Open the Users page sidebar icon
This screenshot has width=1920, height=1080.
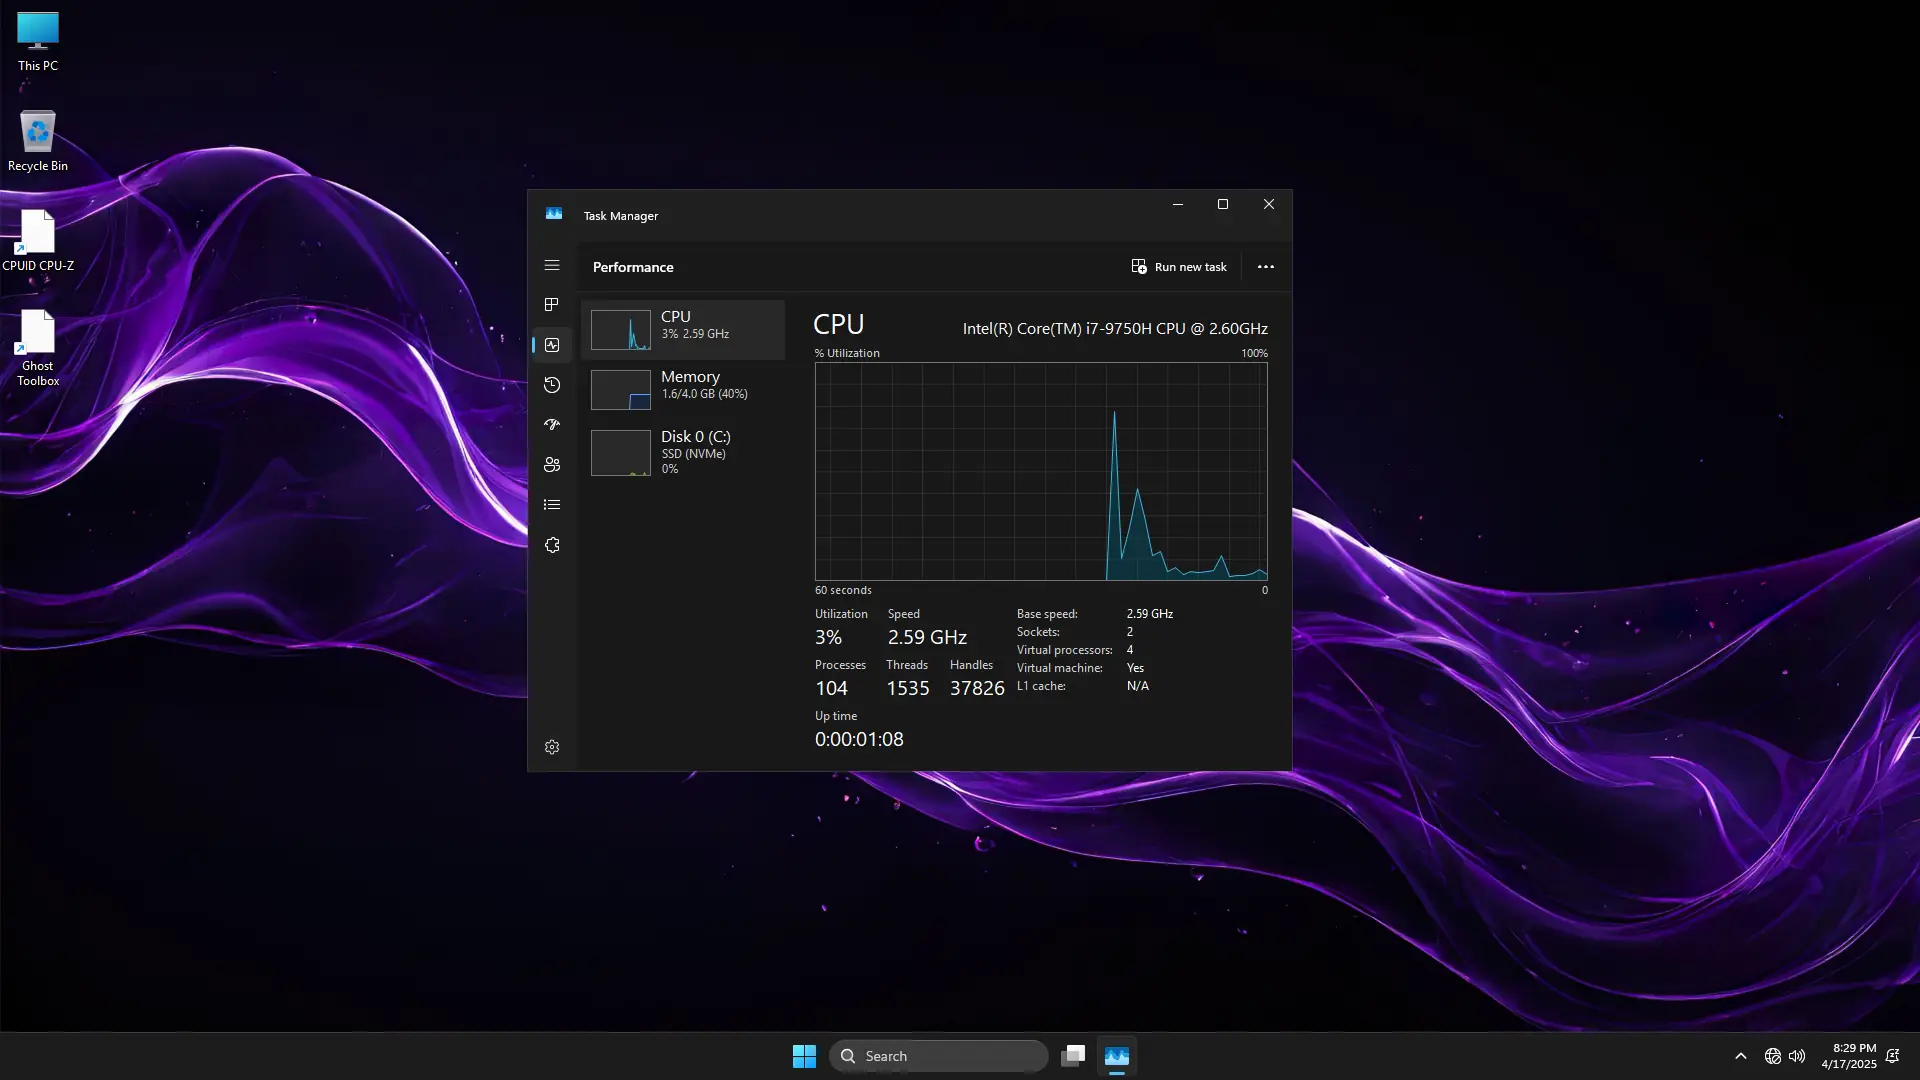(x=552, y=465)
